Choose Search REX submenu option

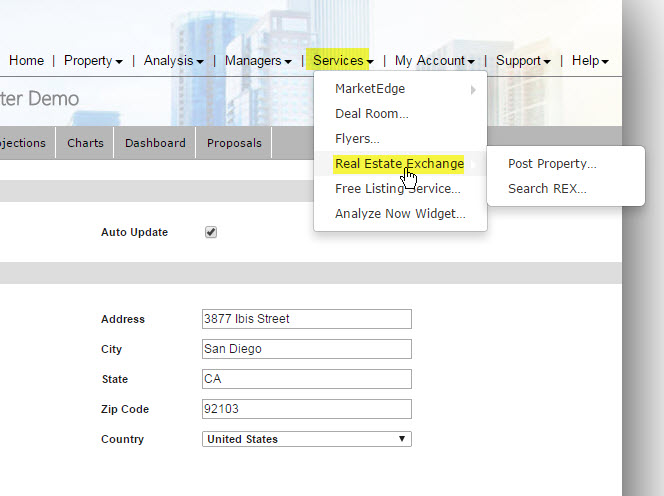tap(547, 188)
